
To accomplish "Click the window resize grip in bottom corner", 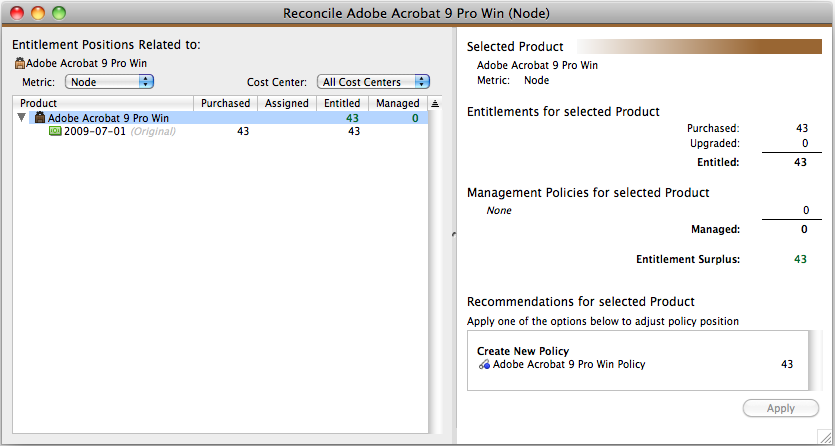I will (825, 437).
